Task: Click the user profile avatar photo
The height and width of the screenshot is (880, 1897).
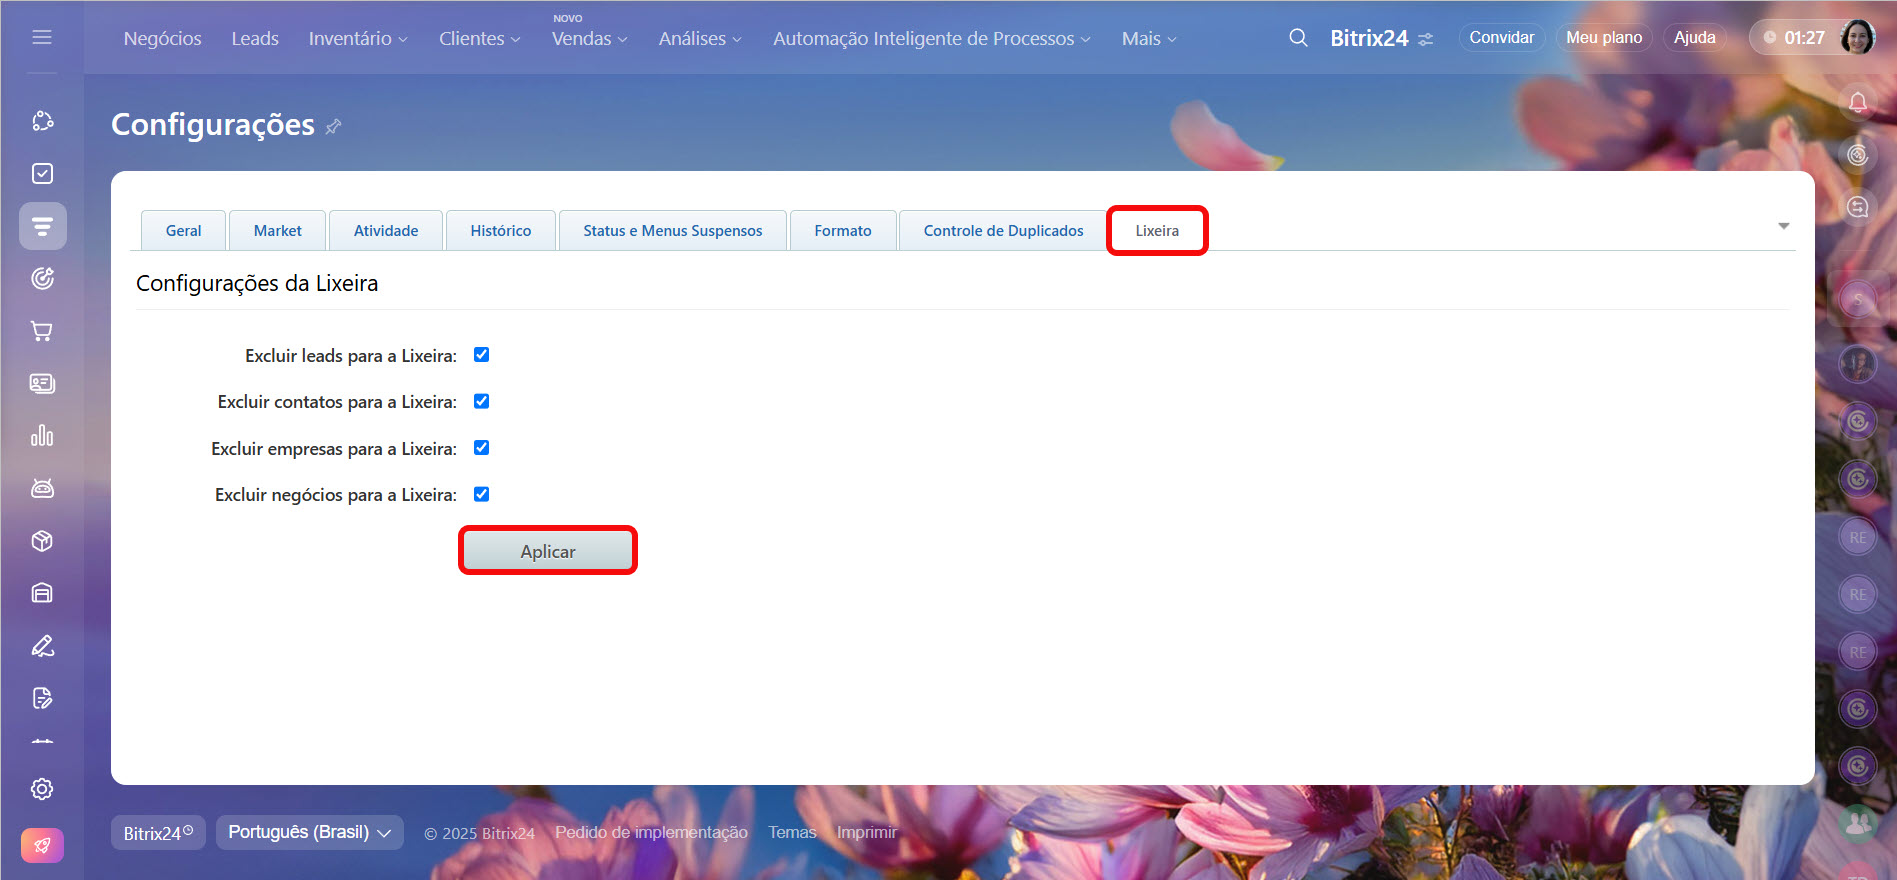Action: [1857, 38]
